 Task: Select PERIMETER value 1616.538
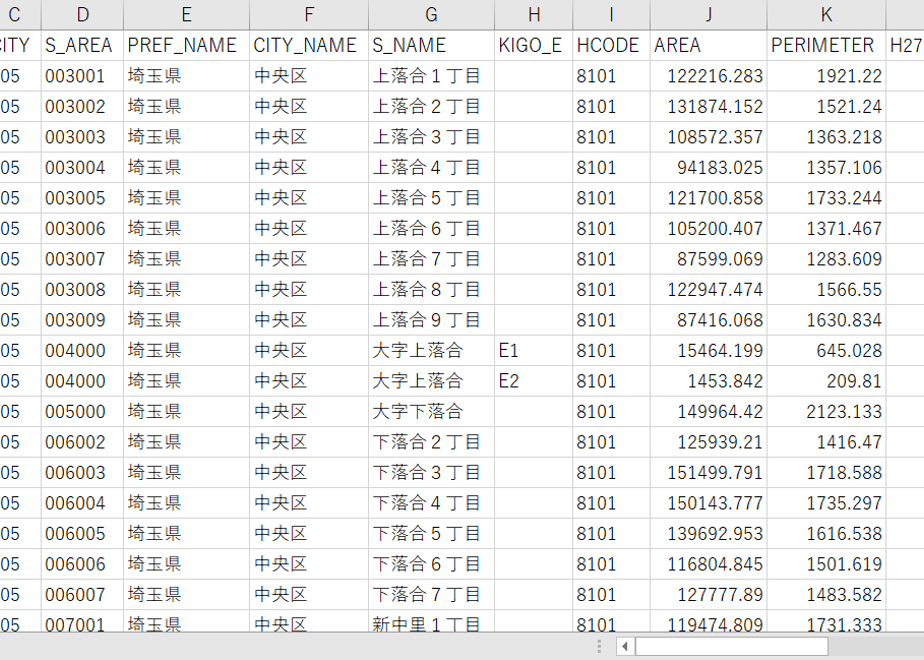click(826, 533)
